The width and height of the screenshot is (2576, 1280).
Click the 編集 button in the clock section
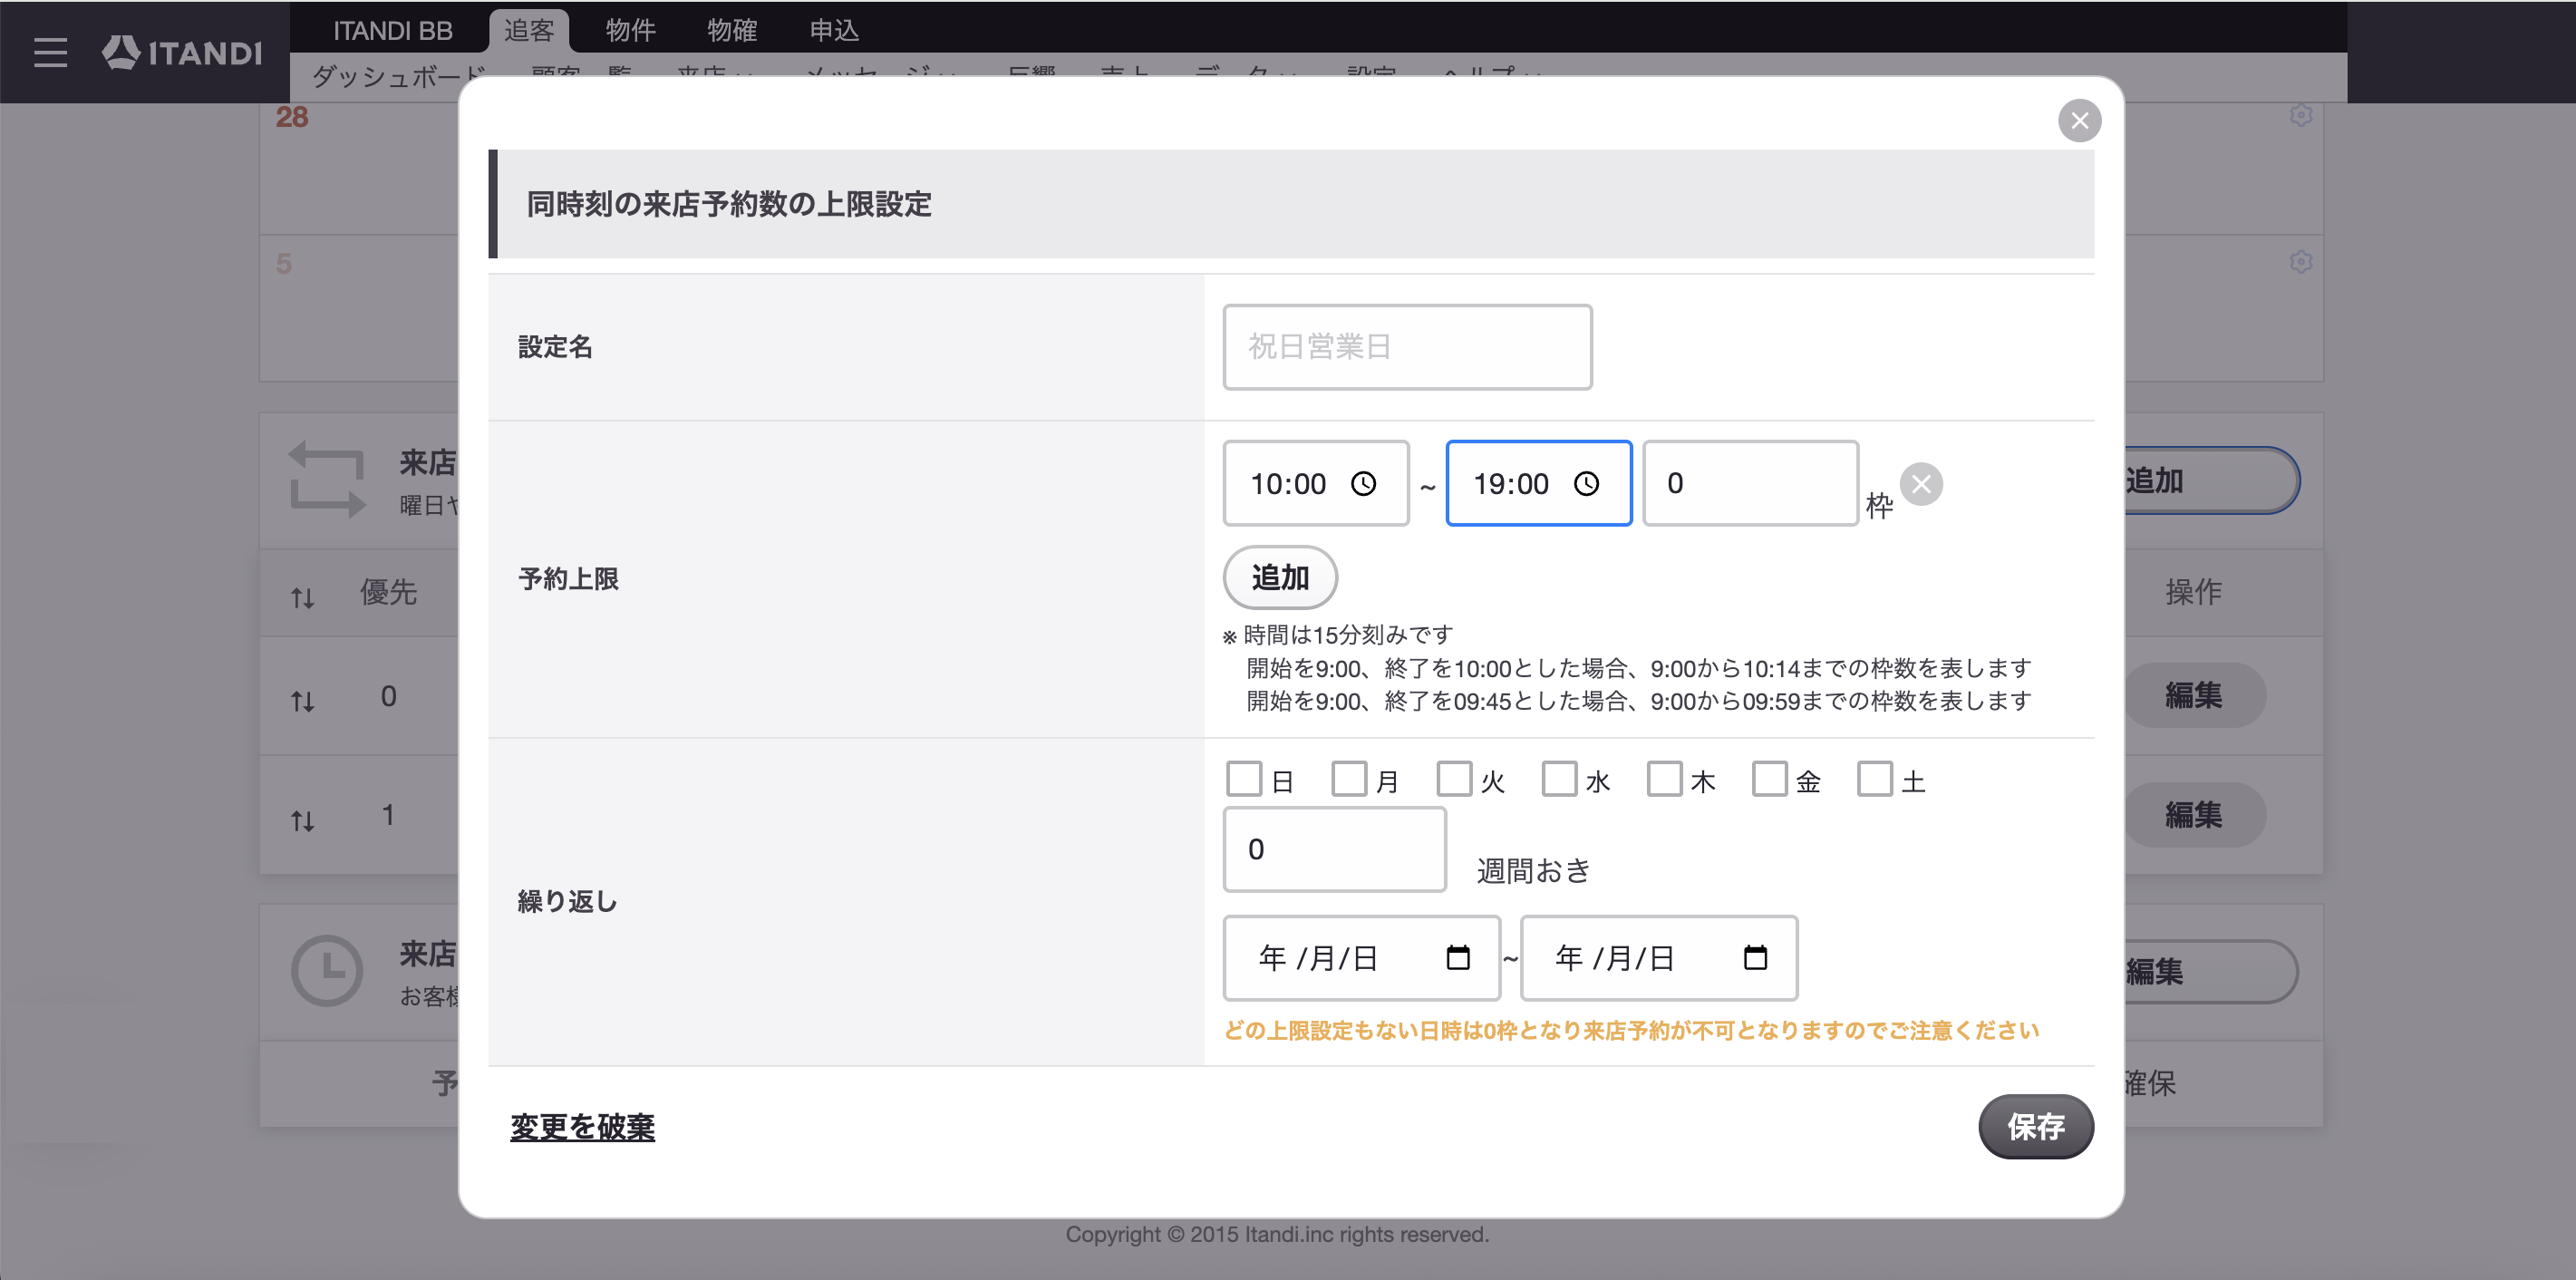click(2211, 971)
